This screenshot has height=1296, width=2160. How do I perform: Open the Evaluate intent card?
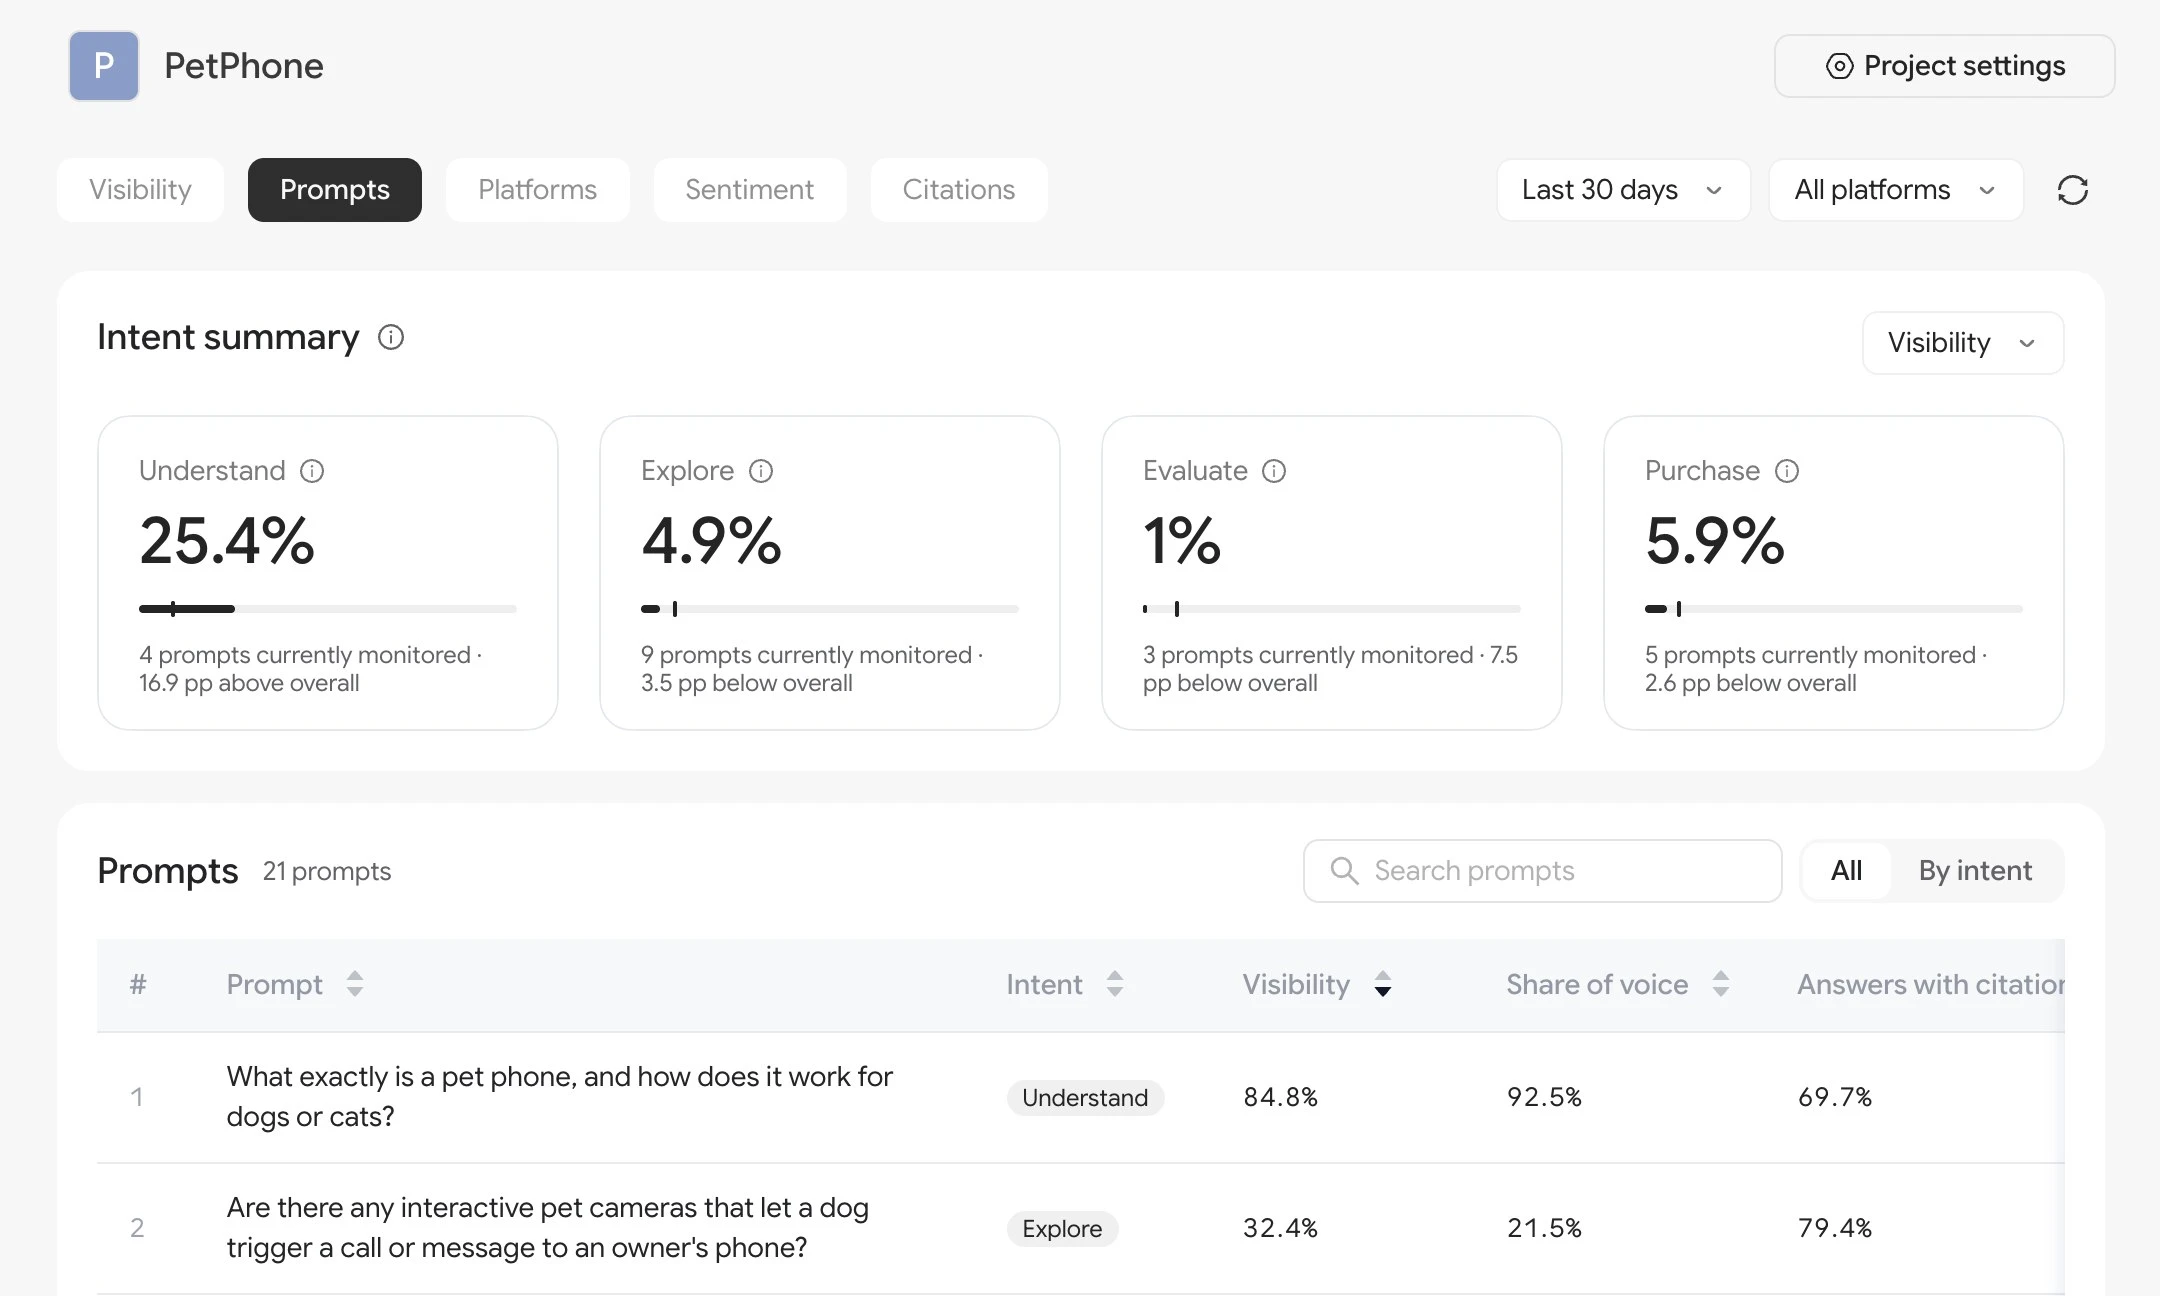[1332, 573]
